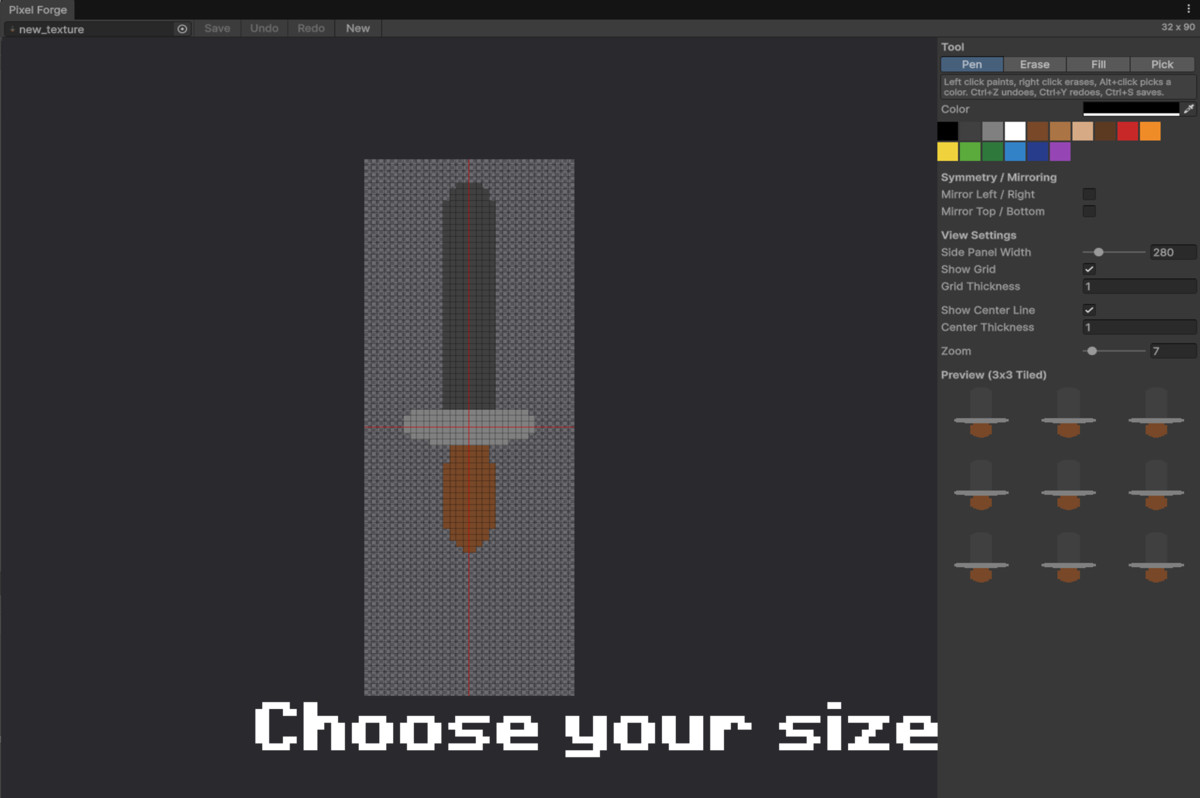The width and height of the screenshot is (1200, 798).
Task: Click the Side Panel Width value field 280
Action: (1172, 252)
